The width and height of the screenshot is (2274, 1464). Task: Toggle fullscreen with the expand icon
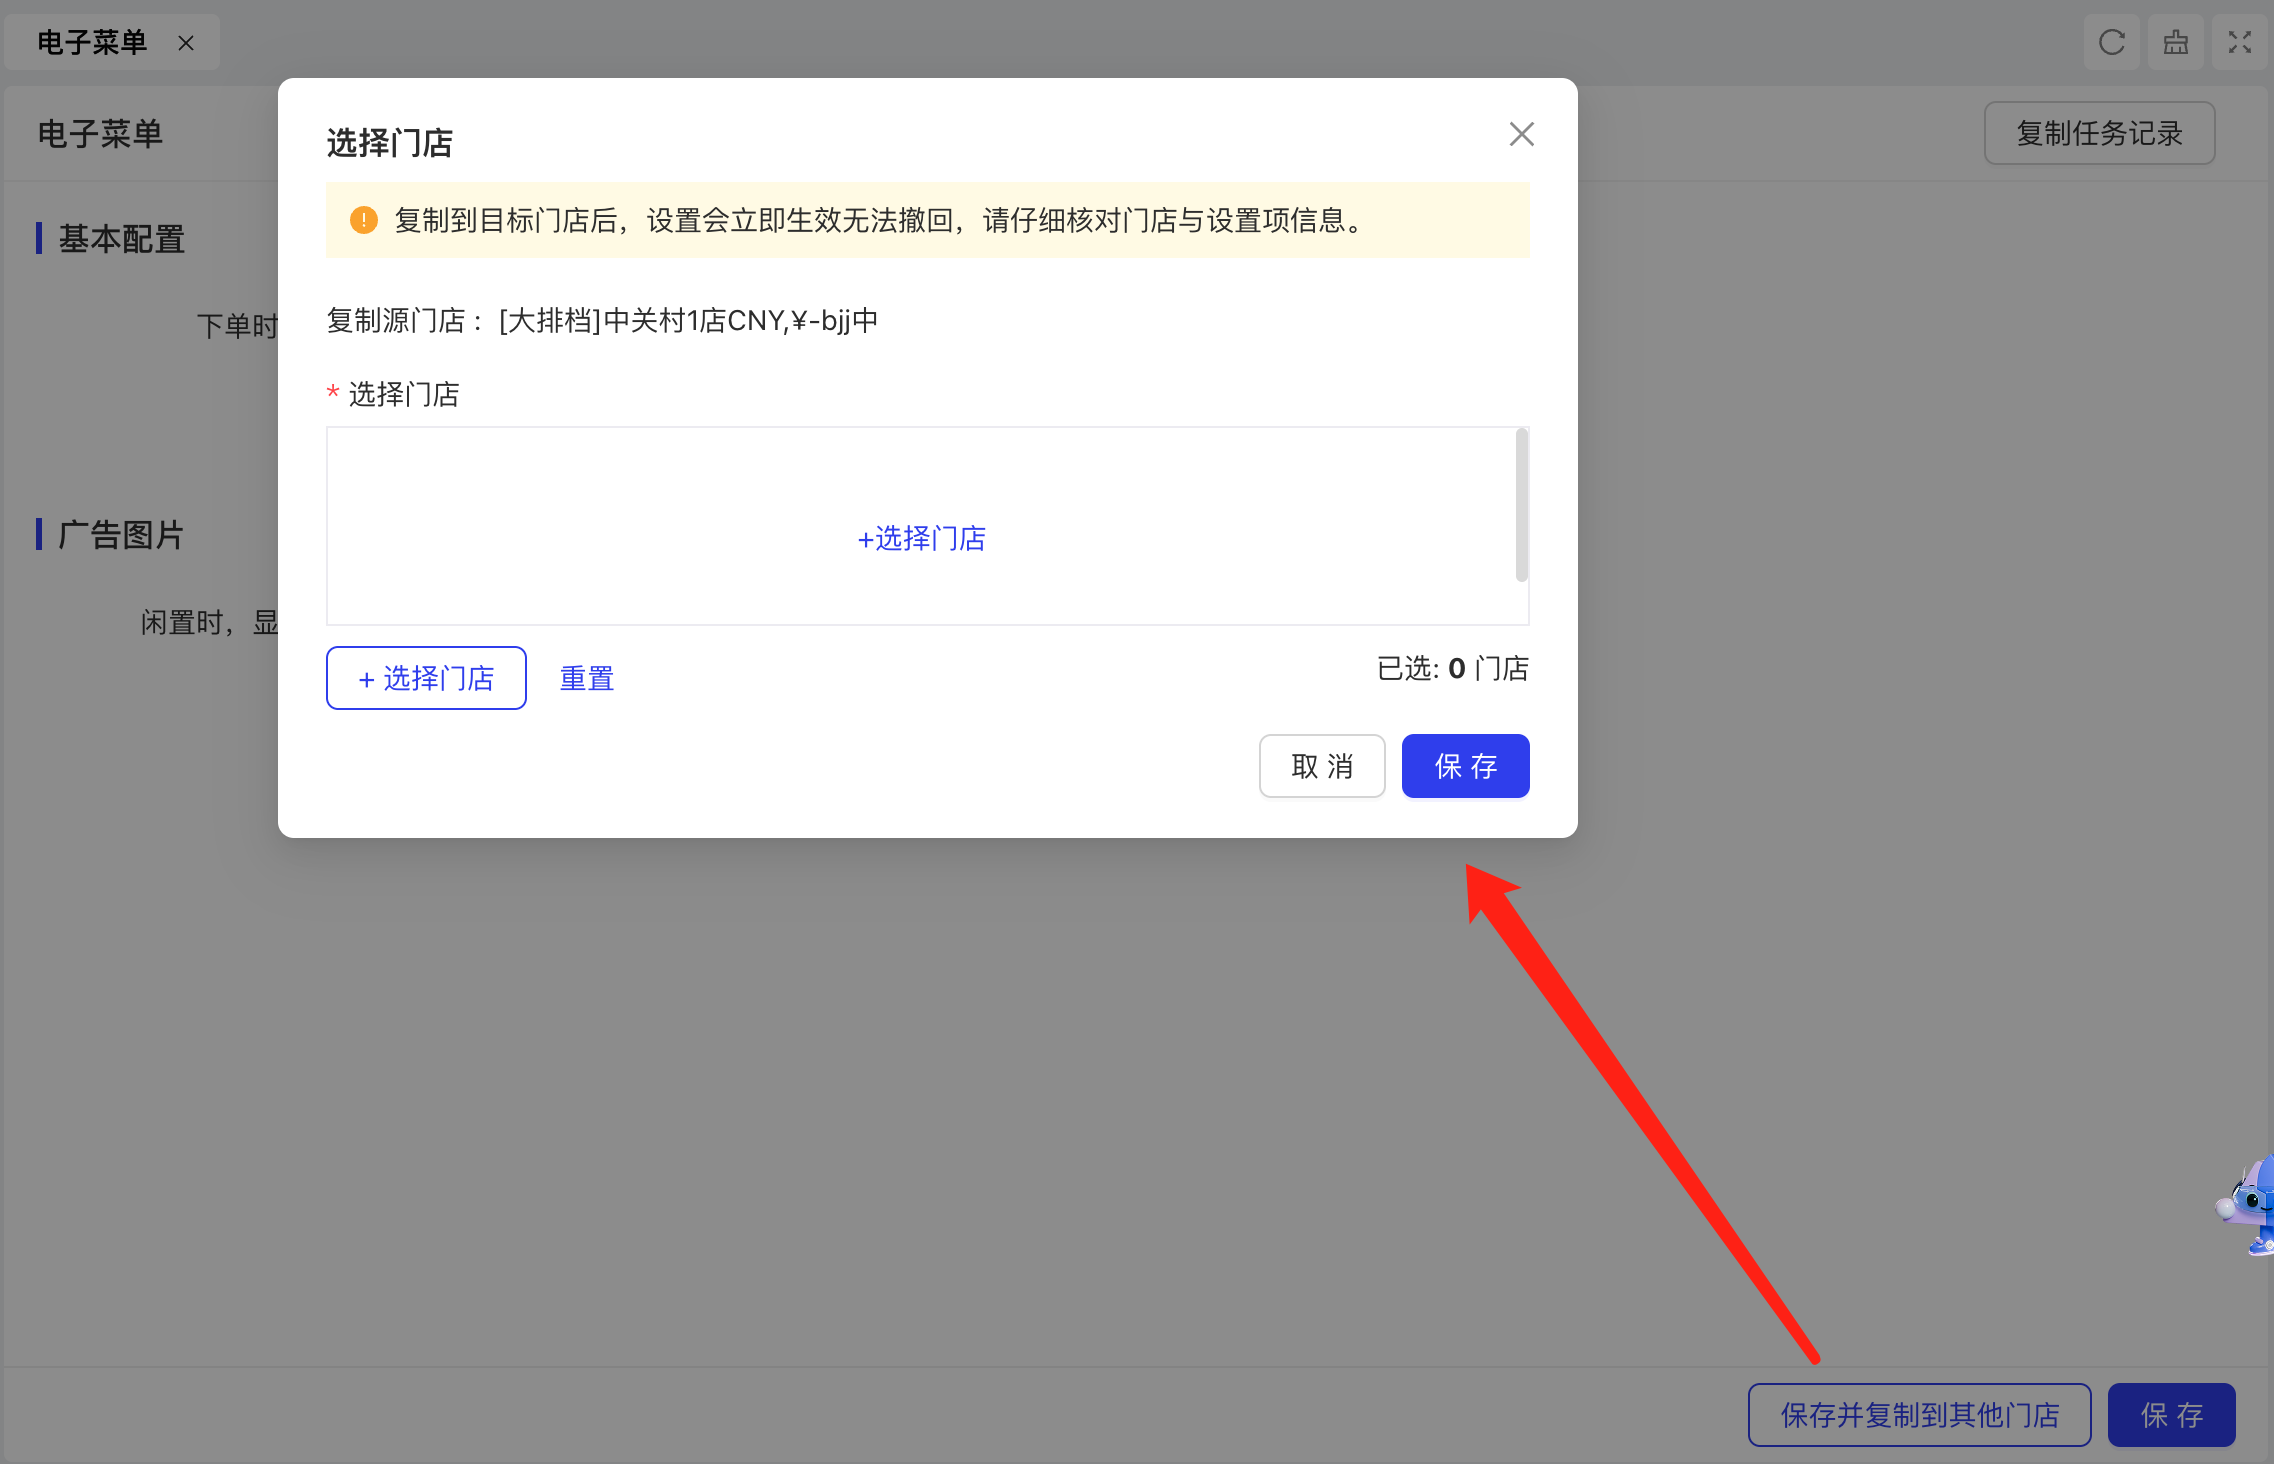pyautogui.click(x=2239, y=43)
